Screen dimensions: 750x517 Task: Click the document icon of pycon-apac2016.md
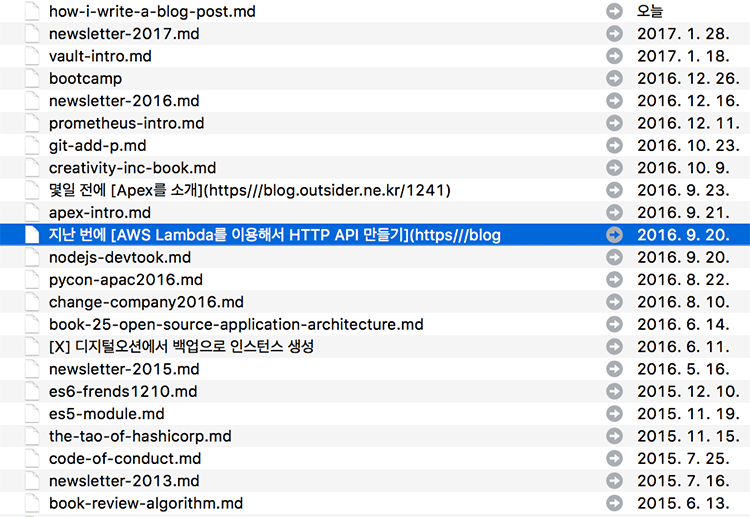[32, 279]
